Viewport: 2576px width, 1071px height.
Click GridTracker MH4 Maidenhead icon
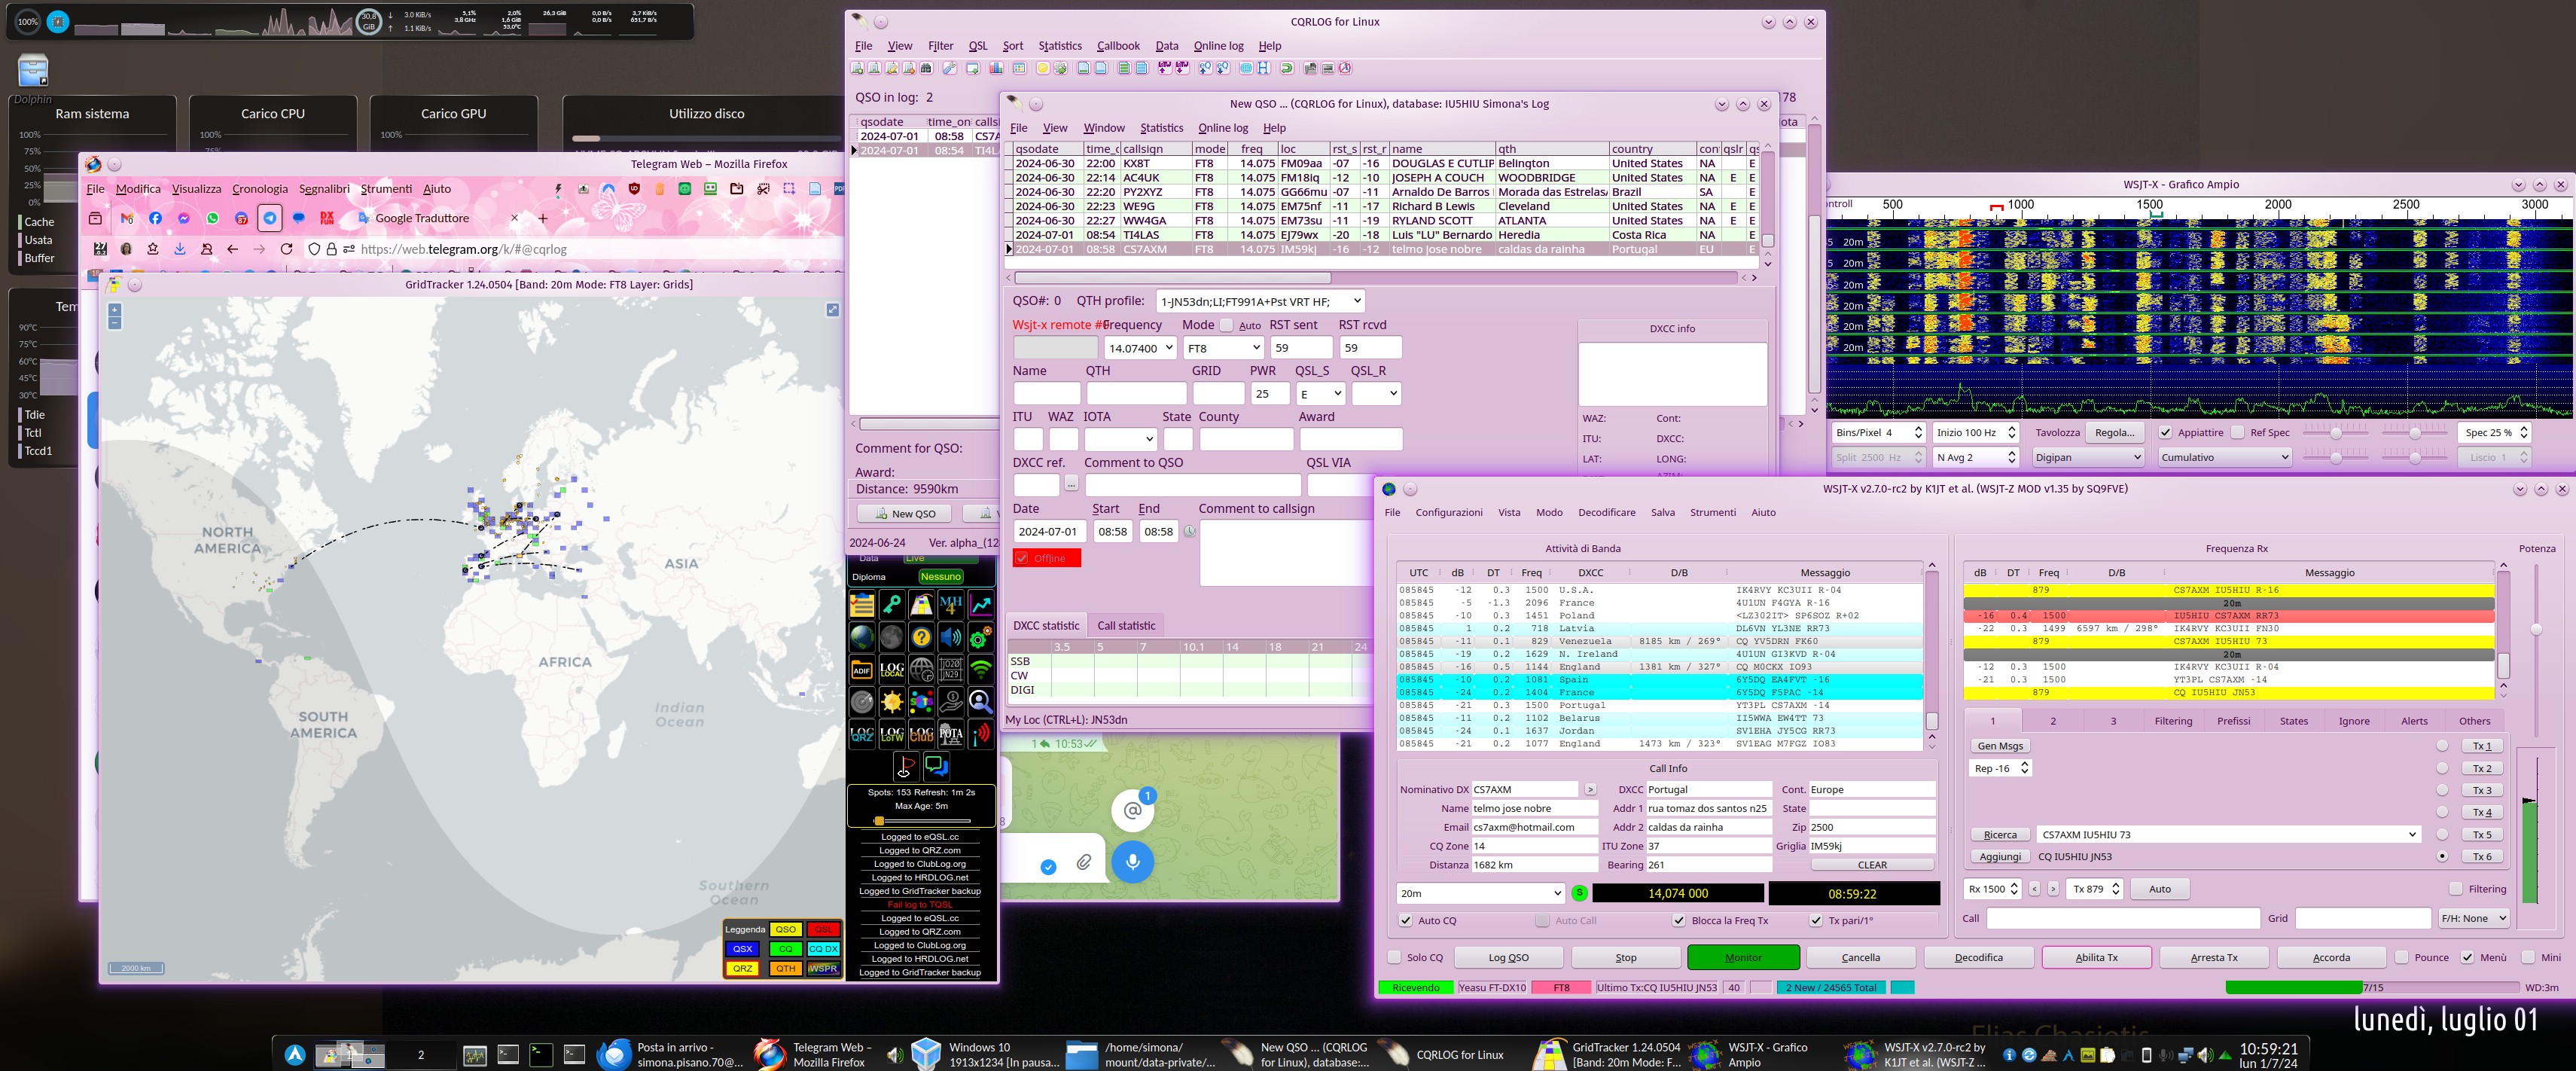(951, 604)
